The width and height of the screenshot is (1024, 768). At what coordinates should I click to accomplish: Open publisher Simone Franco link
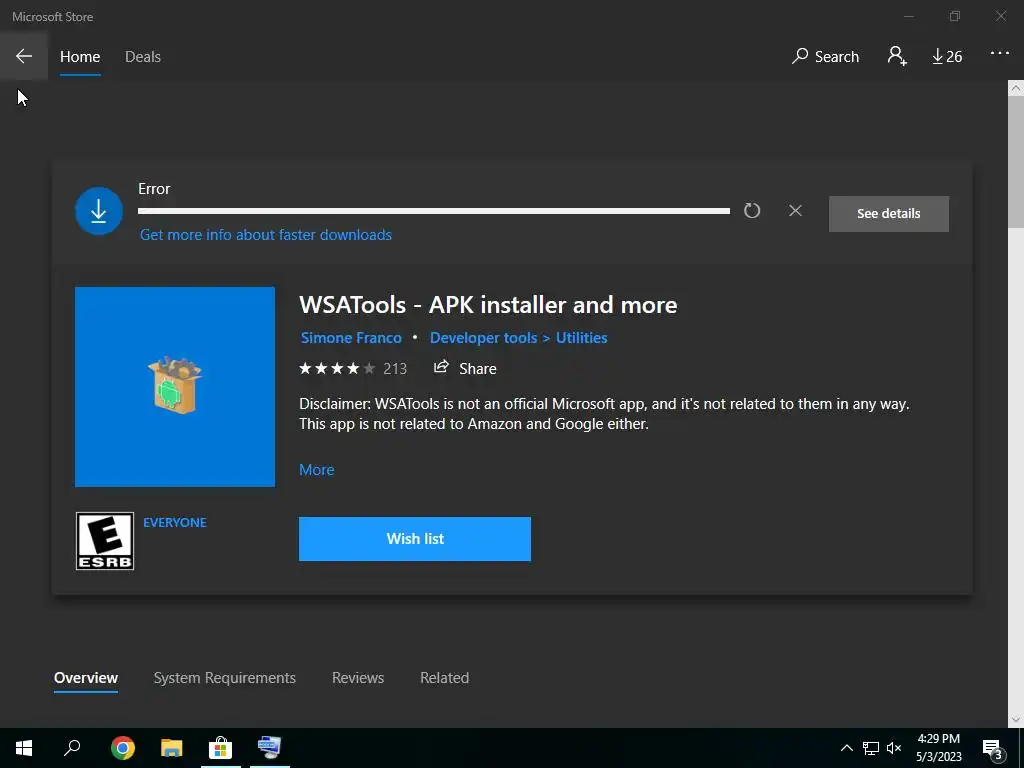click(351, 338)
